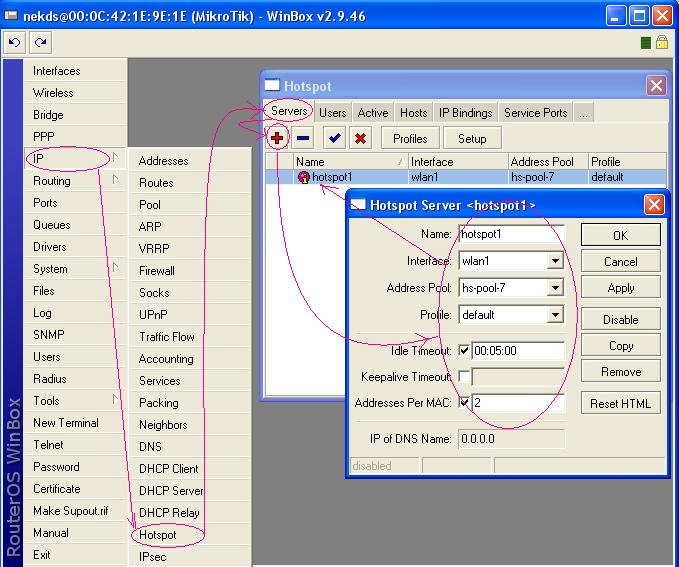The height and width of the screenshot is (567, 679).
Task: Click the green traffic indicator icon
Action: (x=646, y=42)
